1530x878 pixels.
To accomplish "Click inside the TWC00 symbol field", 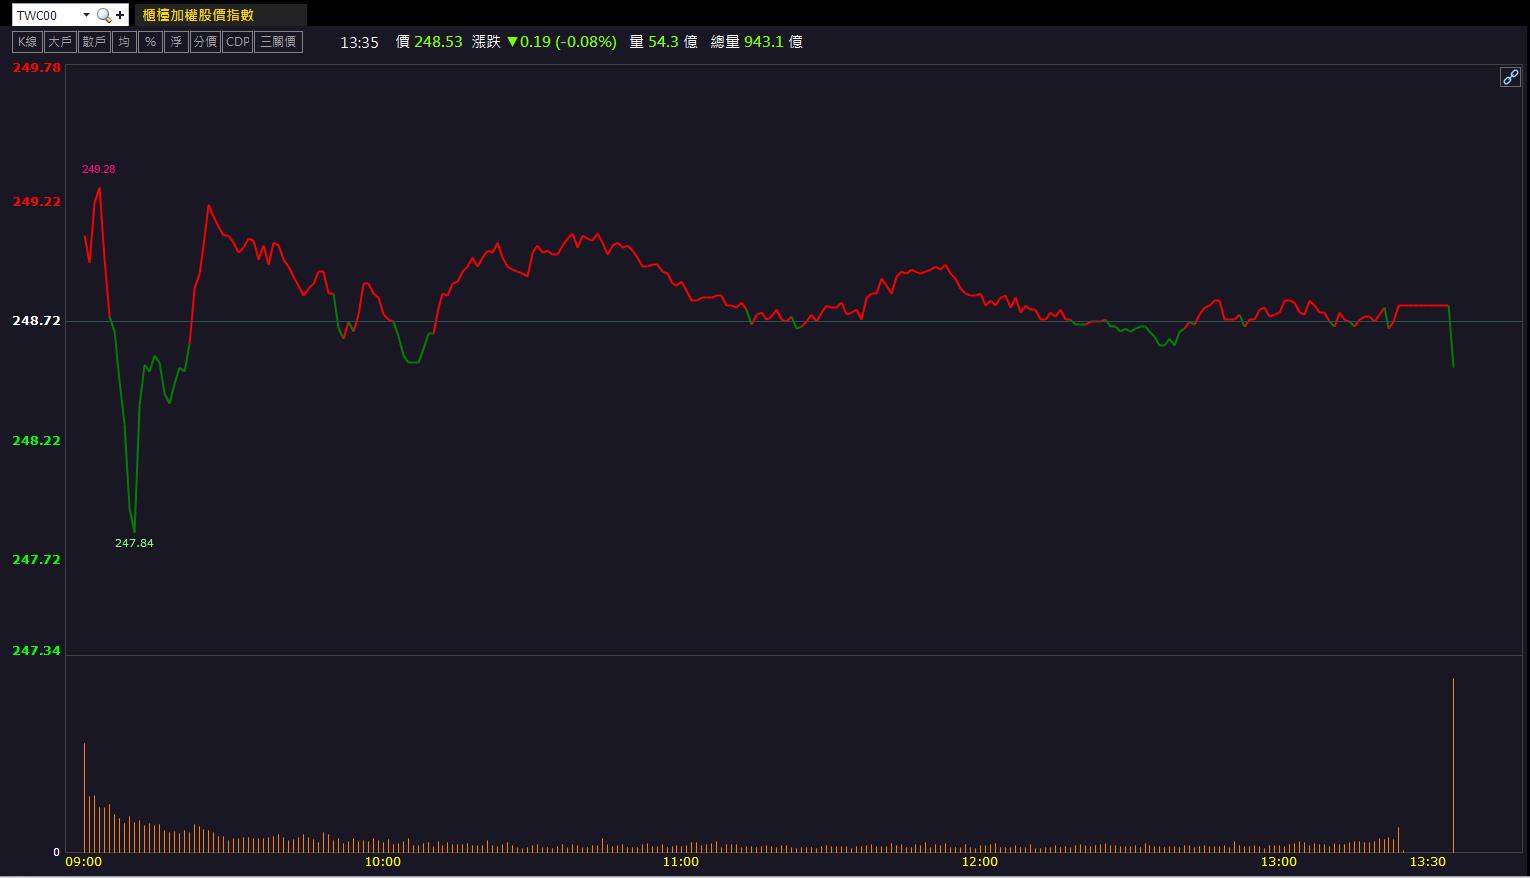I will [x=46, y=15].
